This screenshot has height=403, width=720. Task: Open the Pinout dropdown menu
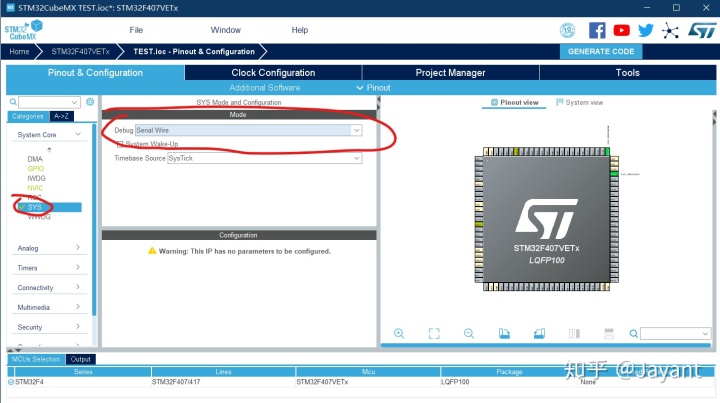click(373, 88)
